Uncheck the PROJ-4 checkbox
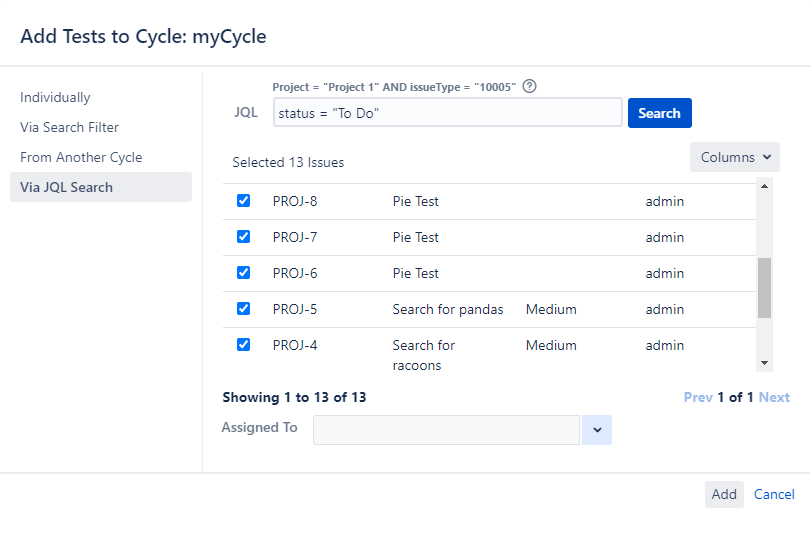 tap(243, 345)
